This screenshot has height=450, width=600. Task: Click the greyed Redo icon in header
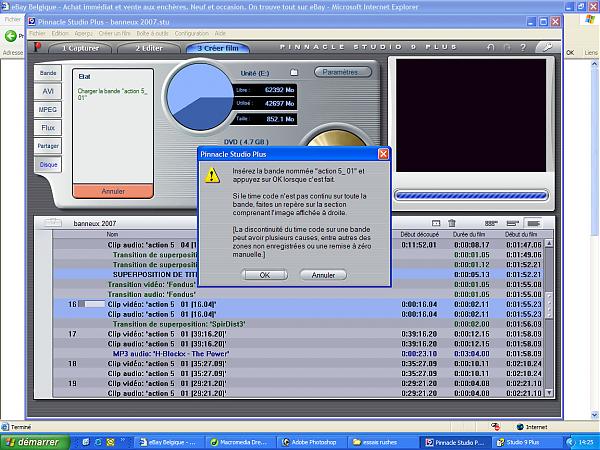point(507,47)
